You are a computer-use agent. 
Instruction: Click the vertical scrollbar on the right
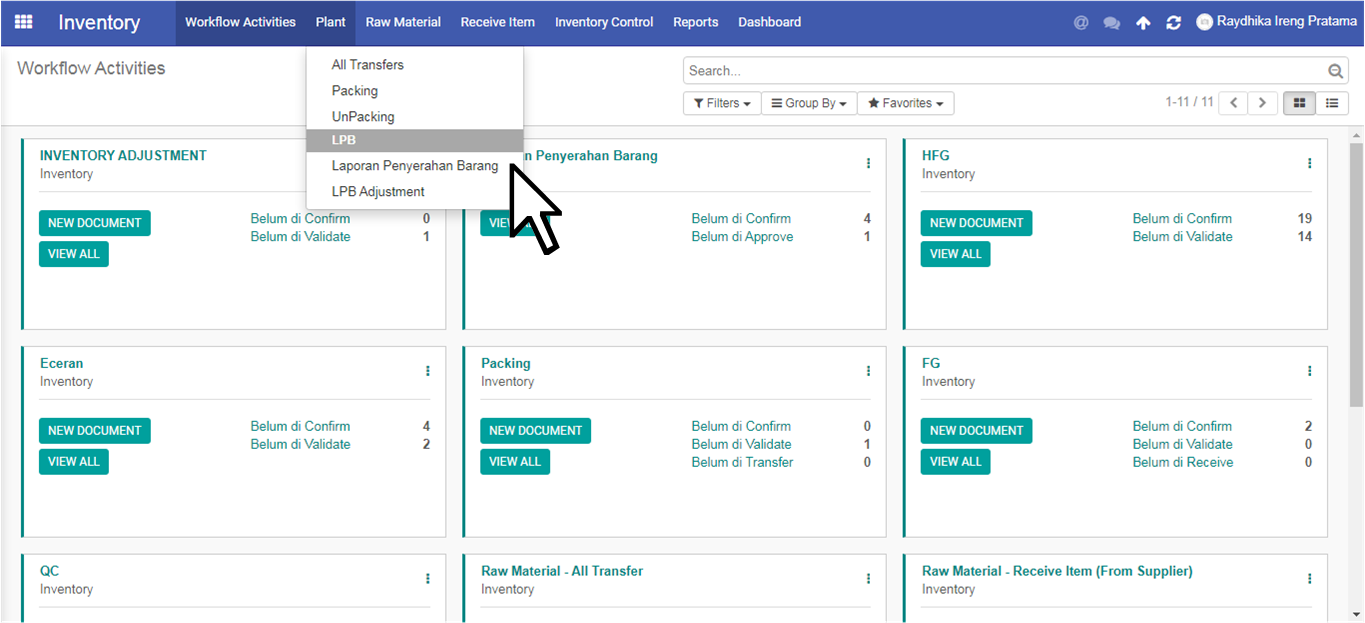click(x=1356, y=270)
